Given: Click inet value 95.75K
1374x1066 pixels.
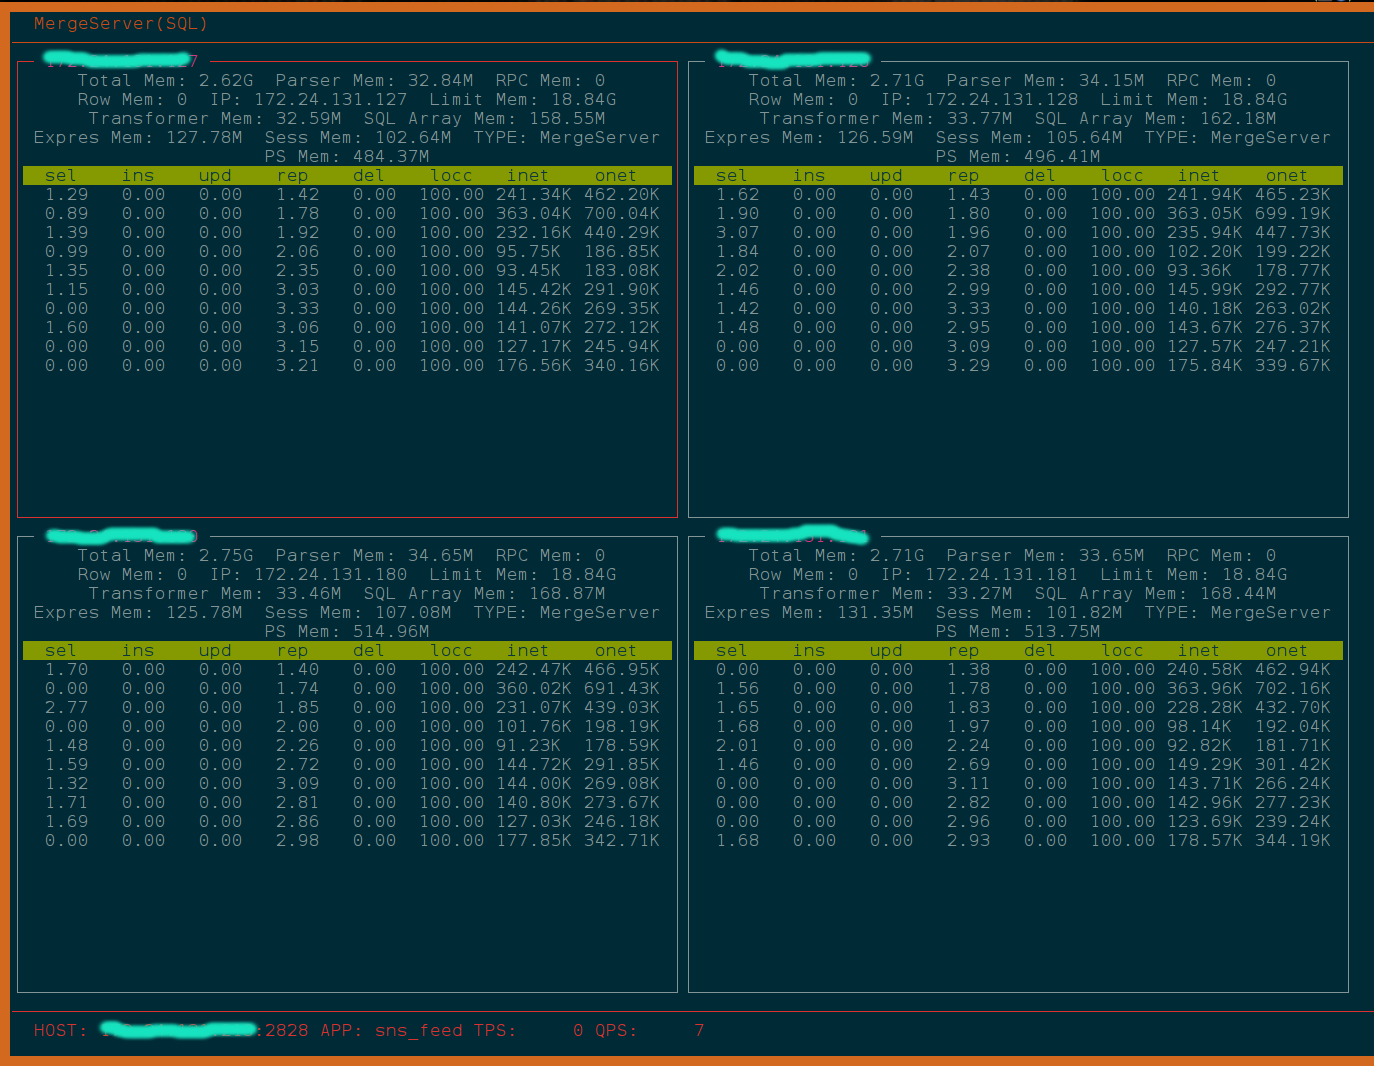Looking at the screenshot, I should point(528,251).
